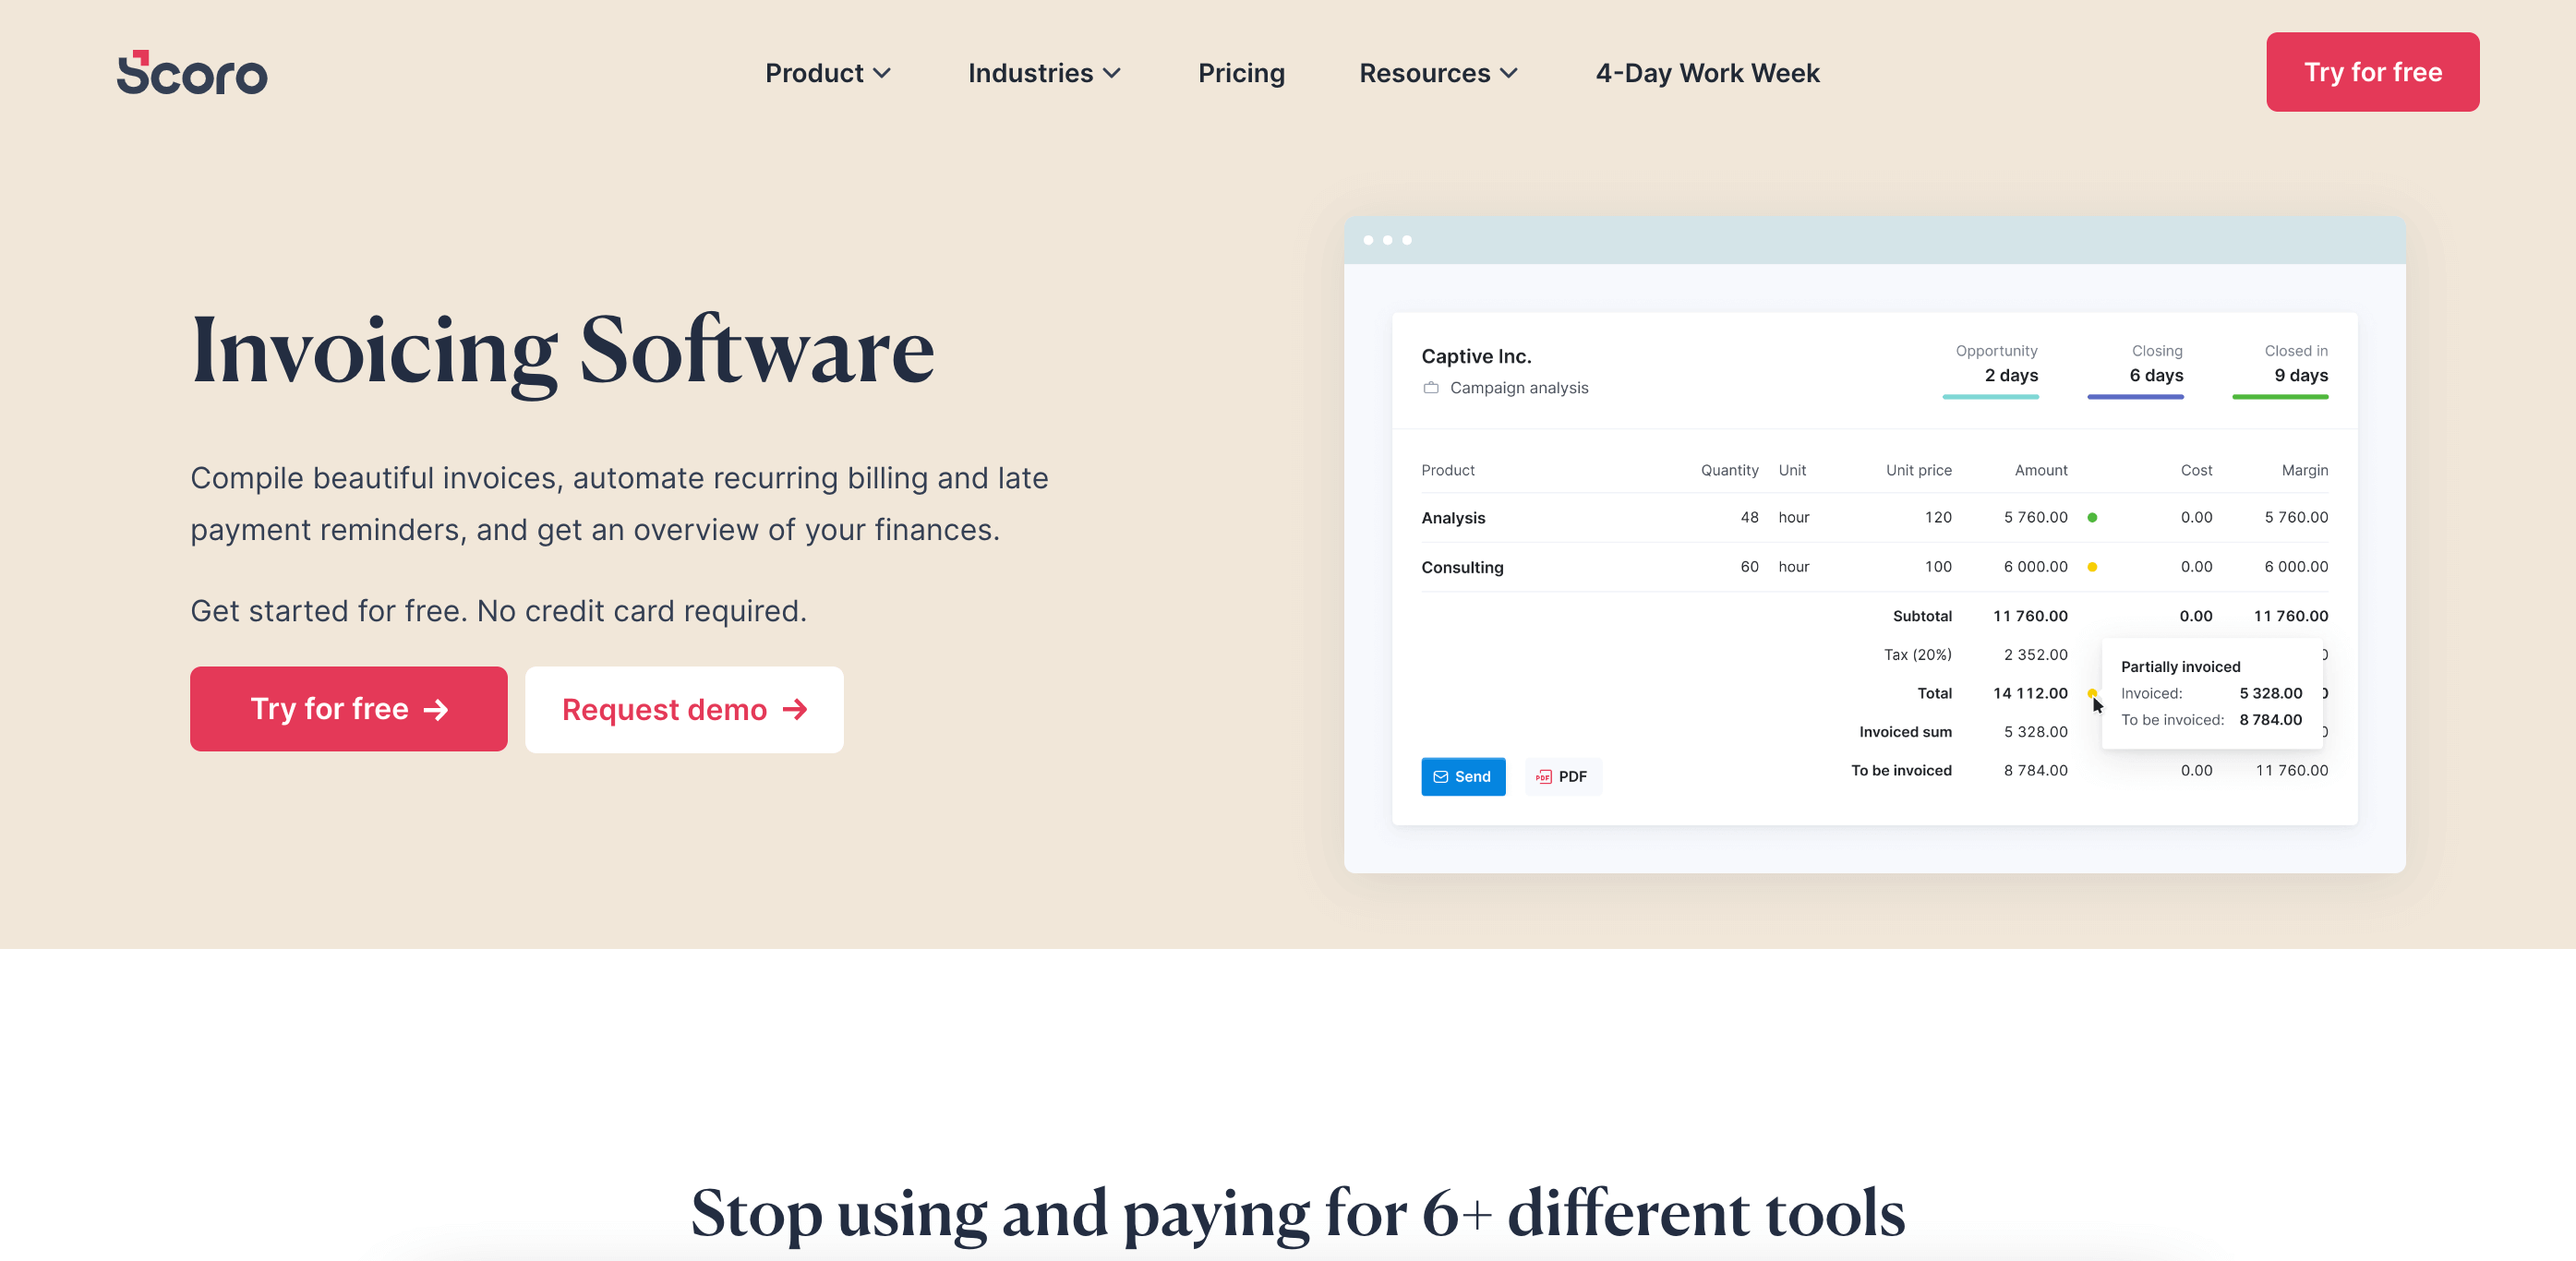
Task: Click the Captive Inc. client name link
Action: coord(1475,356)
